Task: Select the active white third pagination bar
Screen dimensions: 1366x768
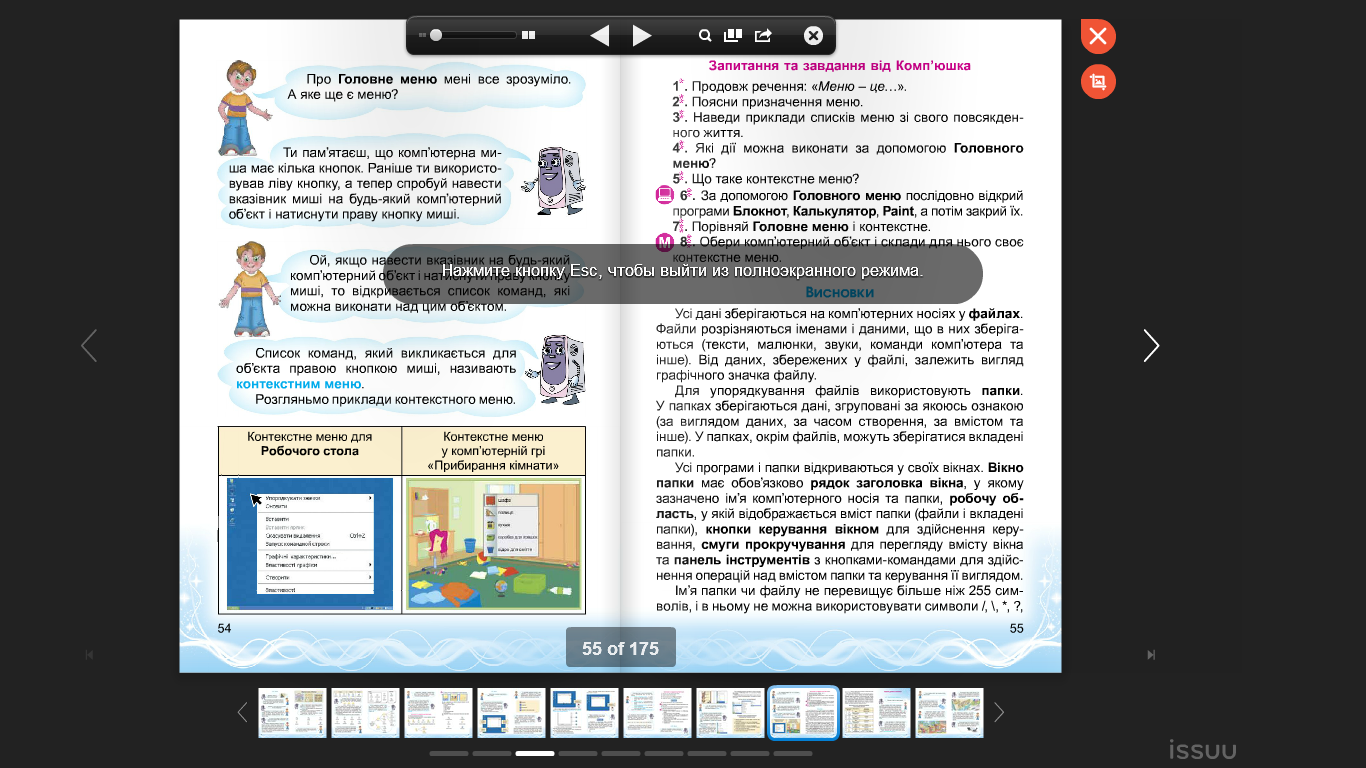Action: 535,753
